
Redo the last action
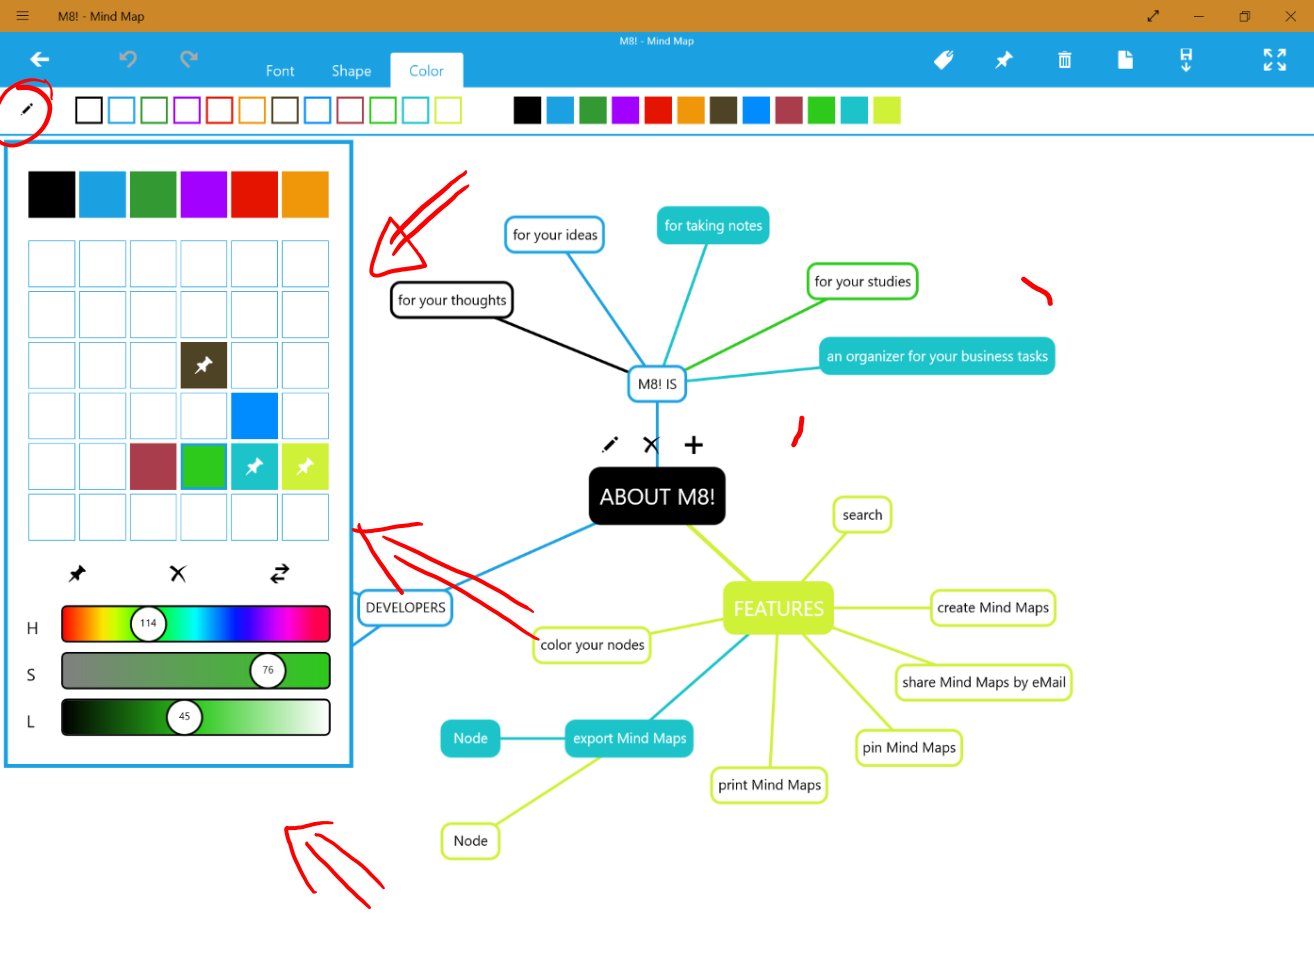click(x=188, y=60)
